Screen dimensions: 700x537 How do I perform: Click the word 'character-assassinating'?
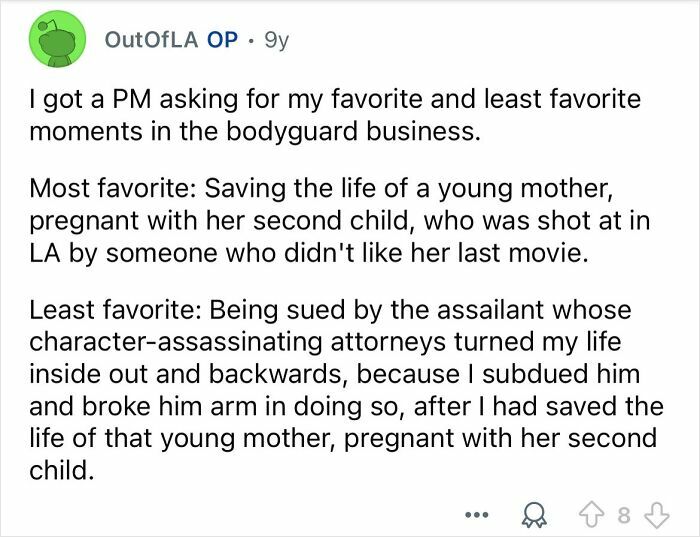tap(176, 342)
